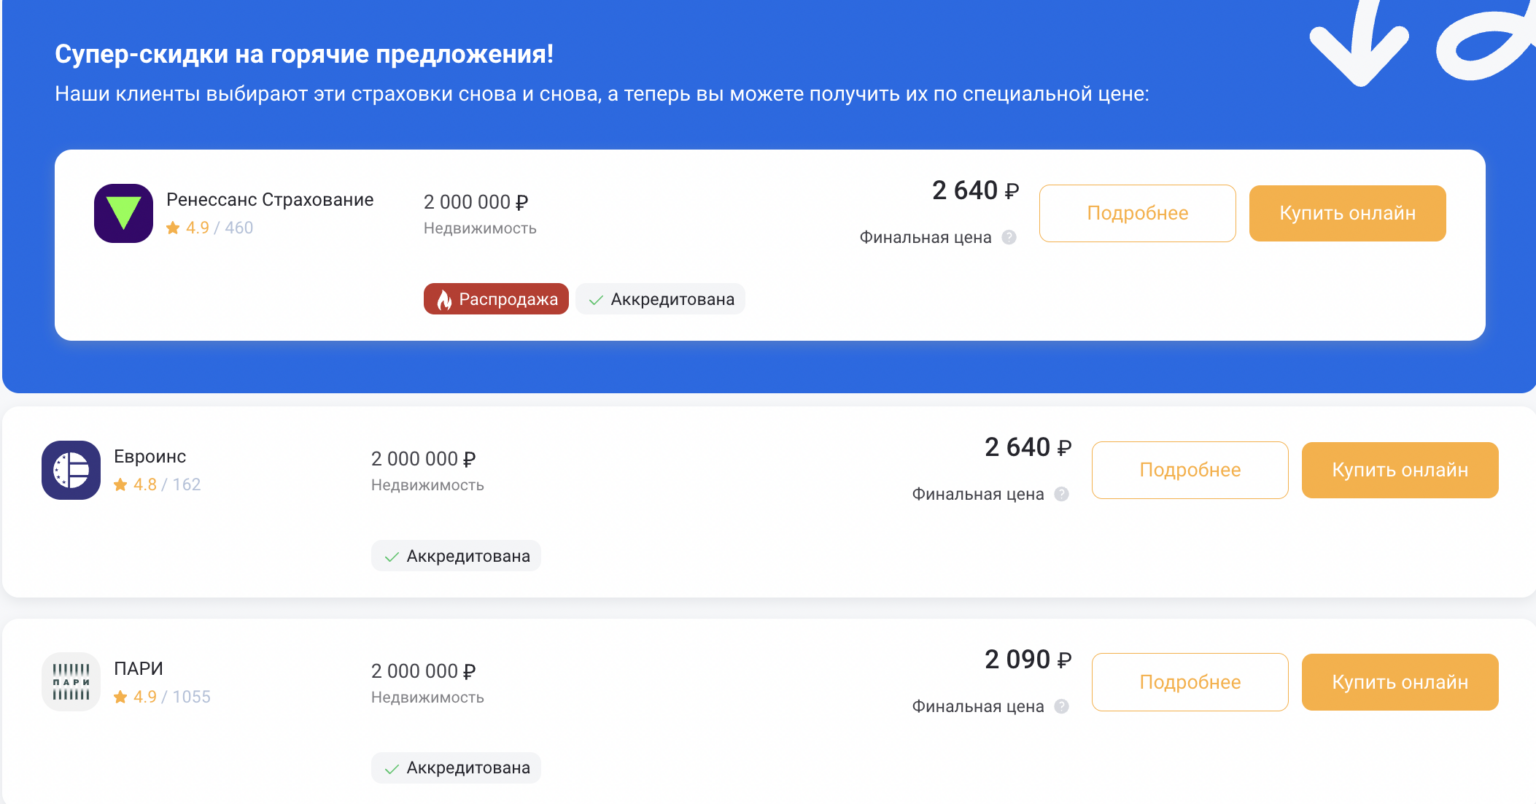Open Ренессанс Страхование company name link
Screen dimensions: 1536x804
270,200
